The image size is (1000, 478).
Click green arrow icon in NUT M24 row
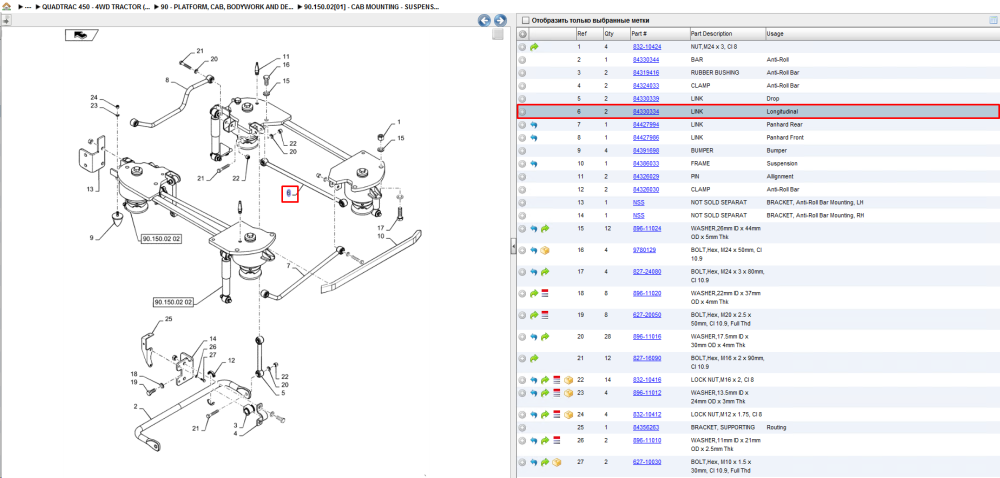point(534,47)
